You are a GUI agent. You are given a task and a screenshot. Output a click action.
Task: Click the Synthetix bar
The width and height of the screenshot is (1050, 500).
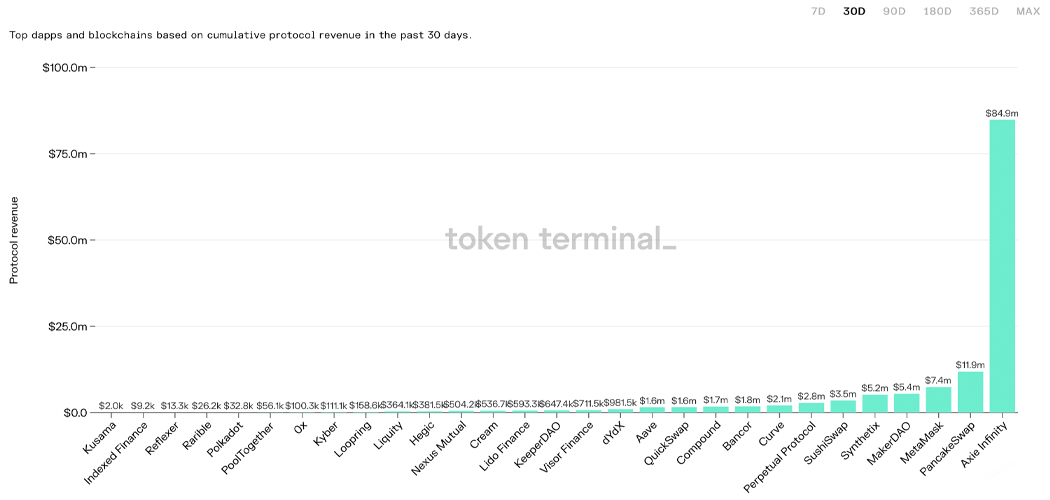[x=875, y=403]
